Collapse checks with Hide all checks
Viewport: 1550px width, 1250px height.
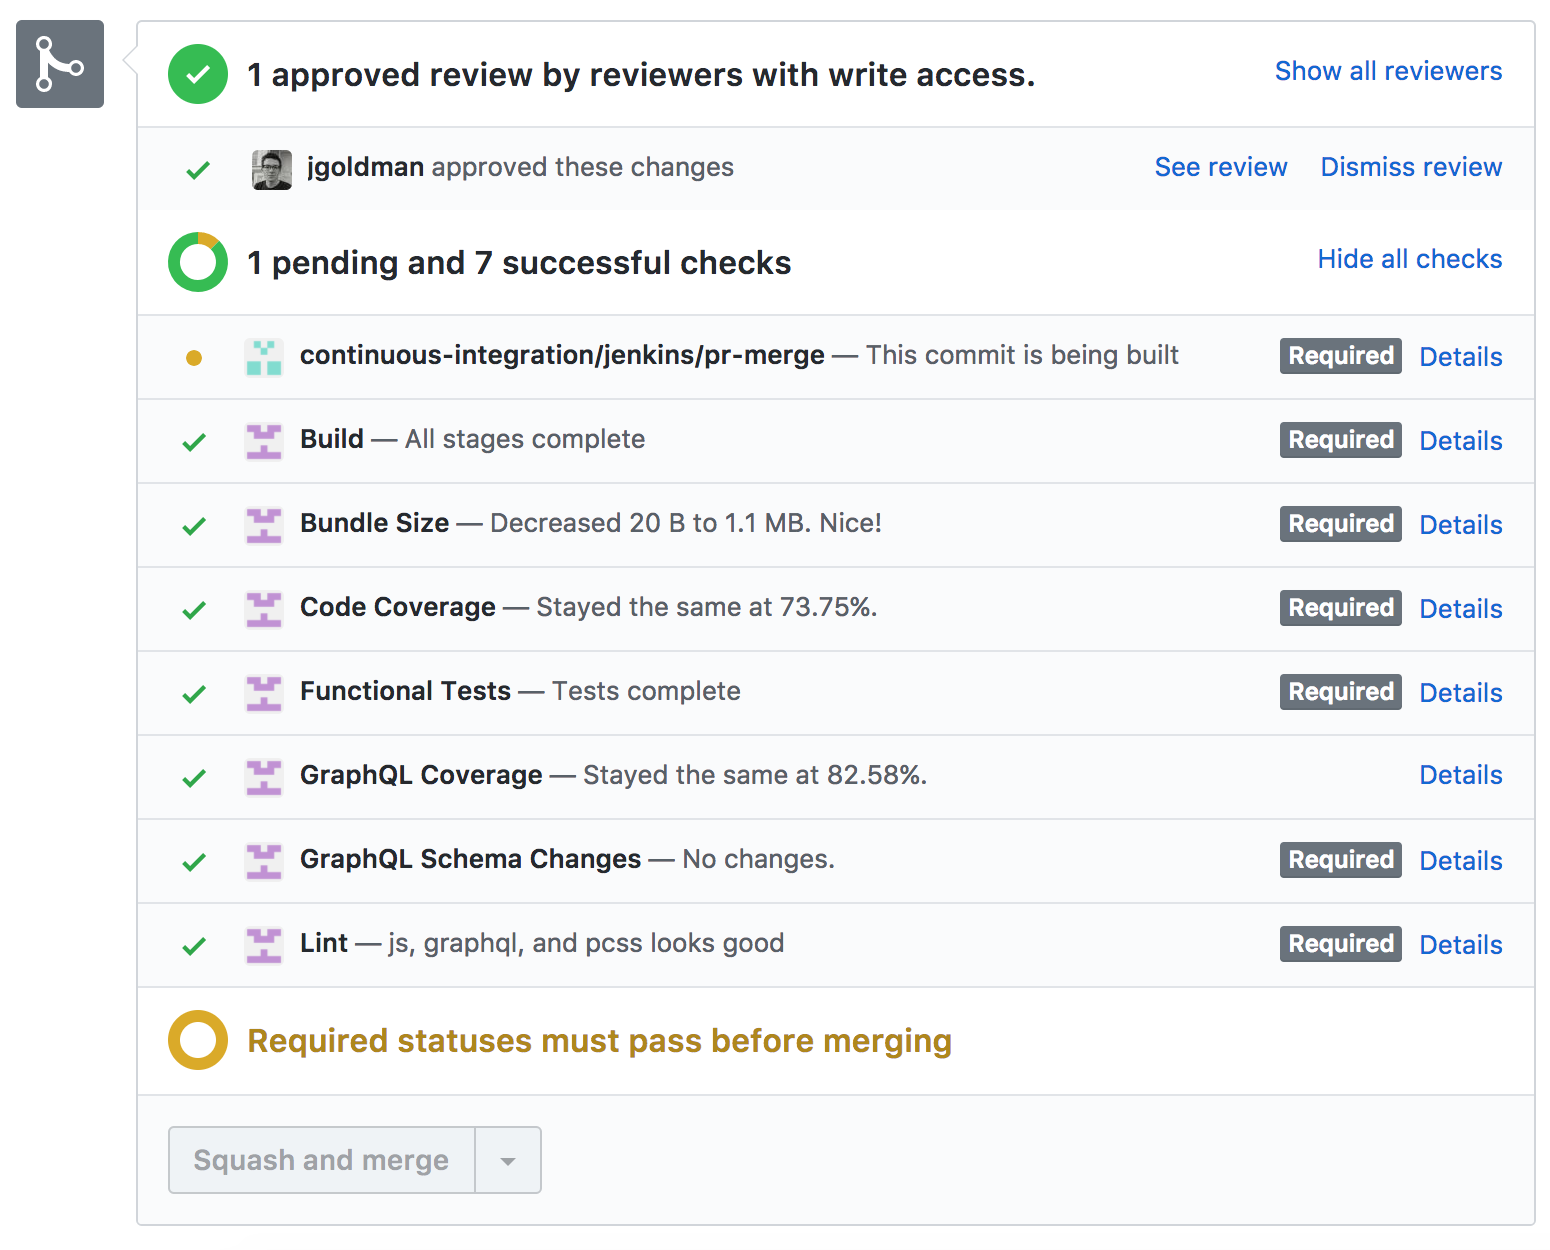coord(1409,259)
